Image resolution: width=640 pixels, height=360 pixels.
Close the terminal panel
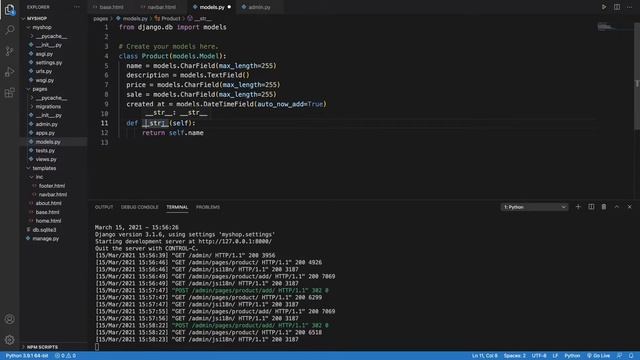pyautogui.click(x=629, y=207)
